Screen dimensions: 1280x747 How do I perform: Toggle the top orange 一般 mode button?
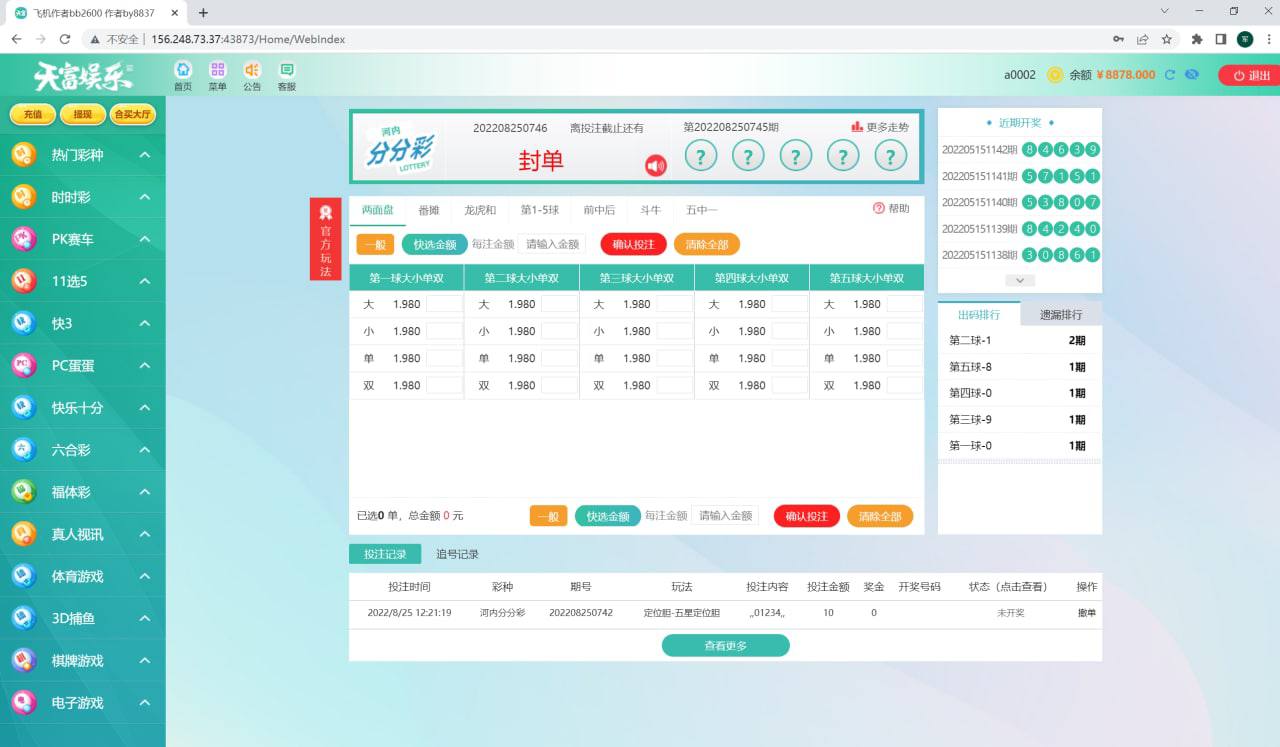pos(375,245)
